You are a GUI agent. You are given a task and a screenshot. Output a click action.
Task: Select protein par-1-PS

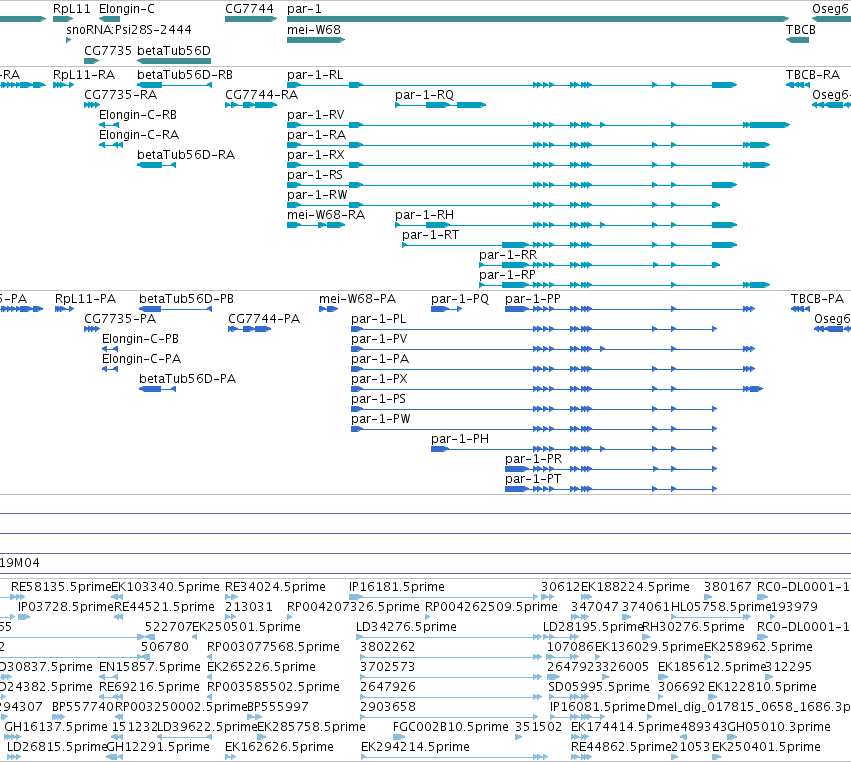coord(534,409)
